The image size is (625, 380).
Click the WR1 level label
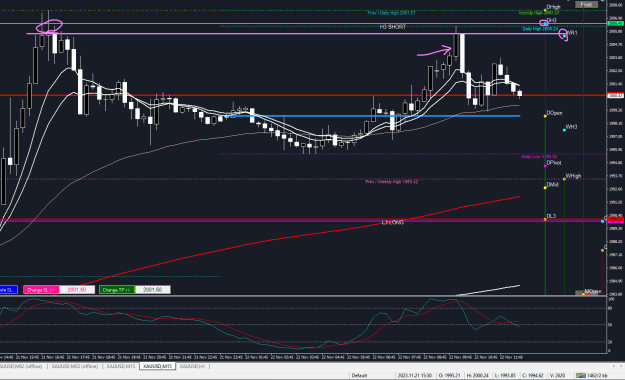click(572, 33)
